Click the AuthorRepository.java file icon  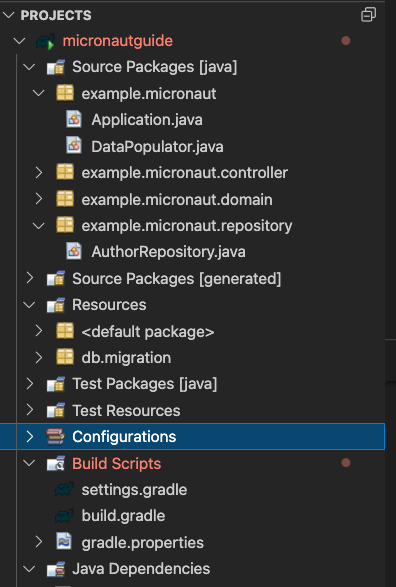point(74,252)
